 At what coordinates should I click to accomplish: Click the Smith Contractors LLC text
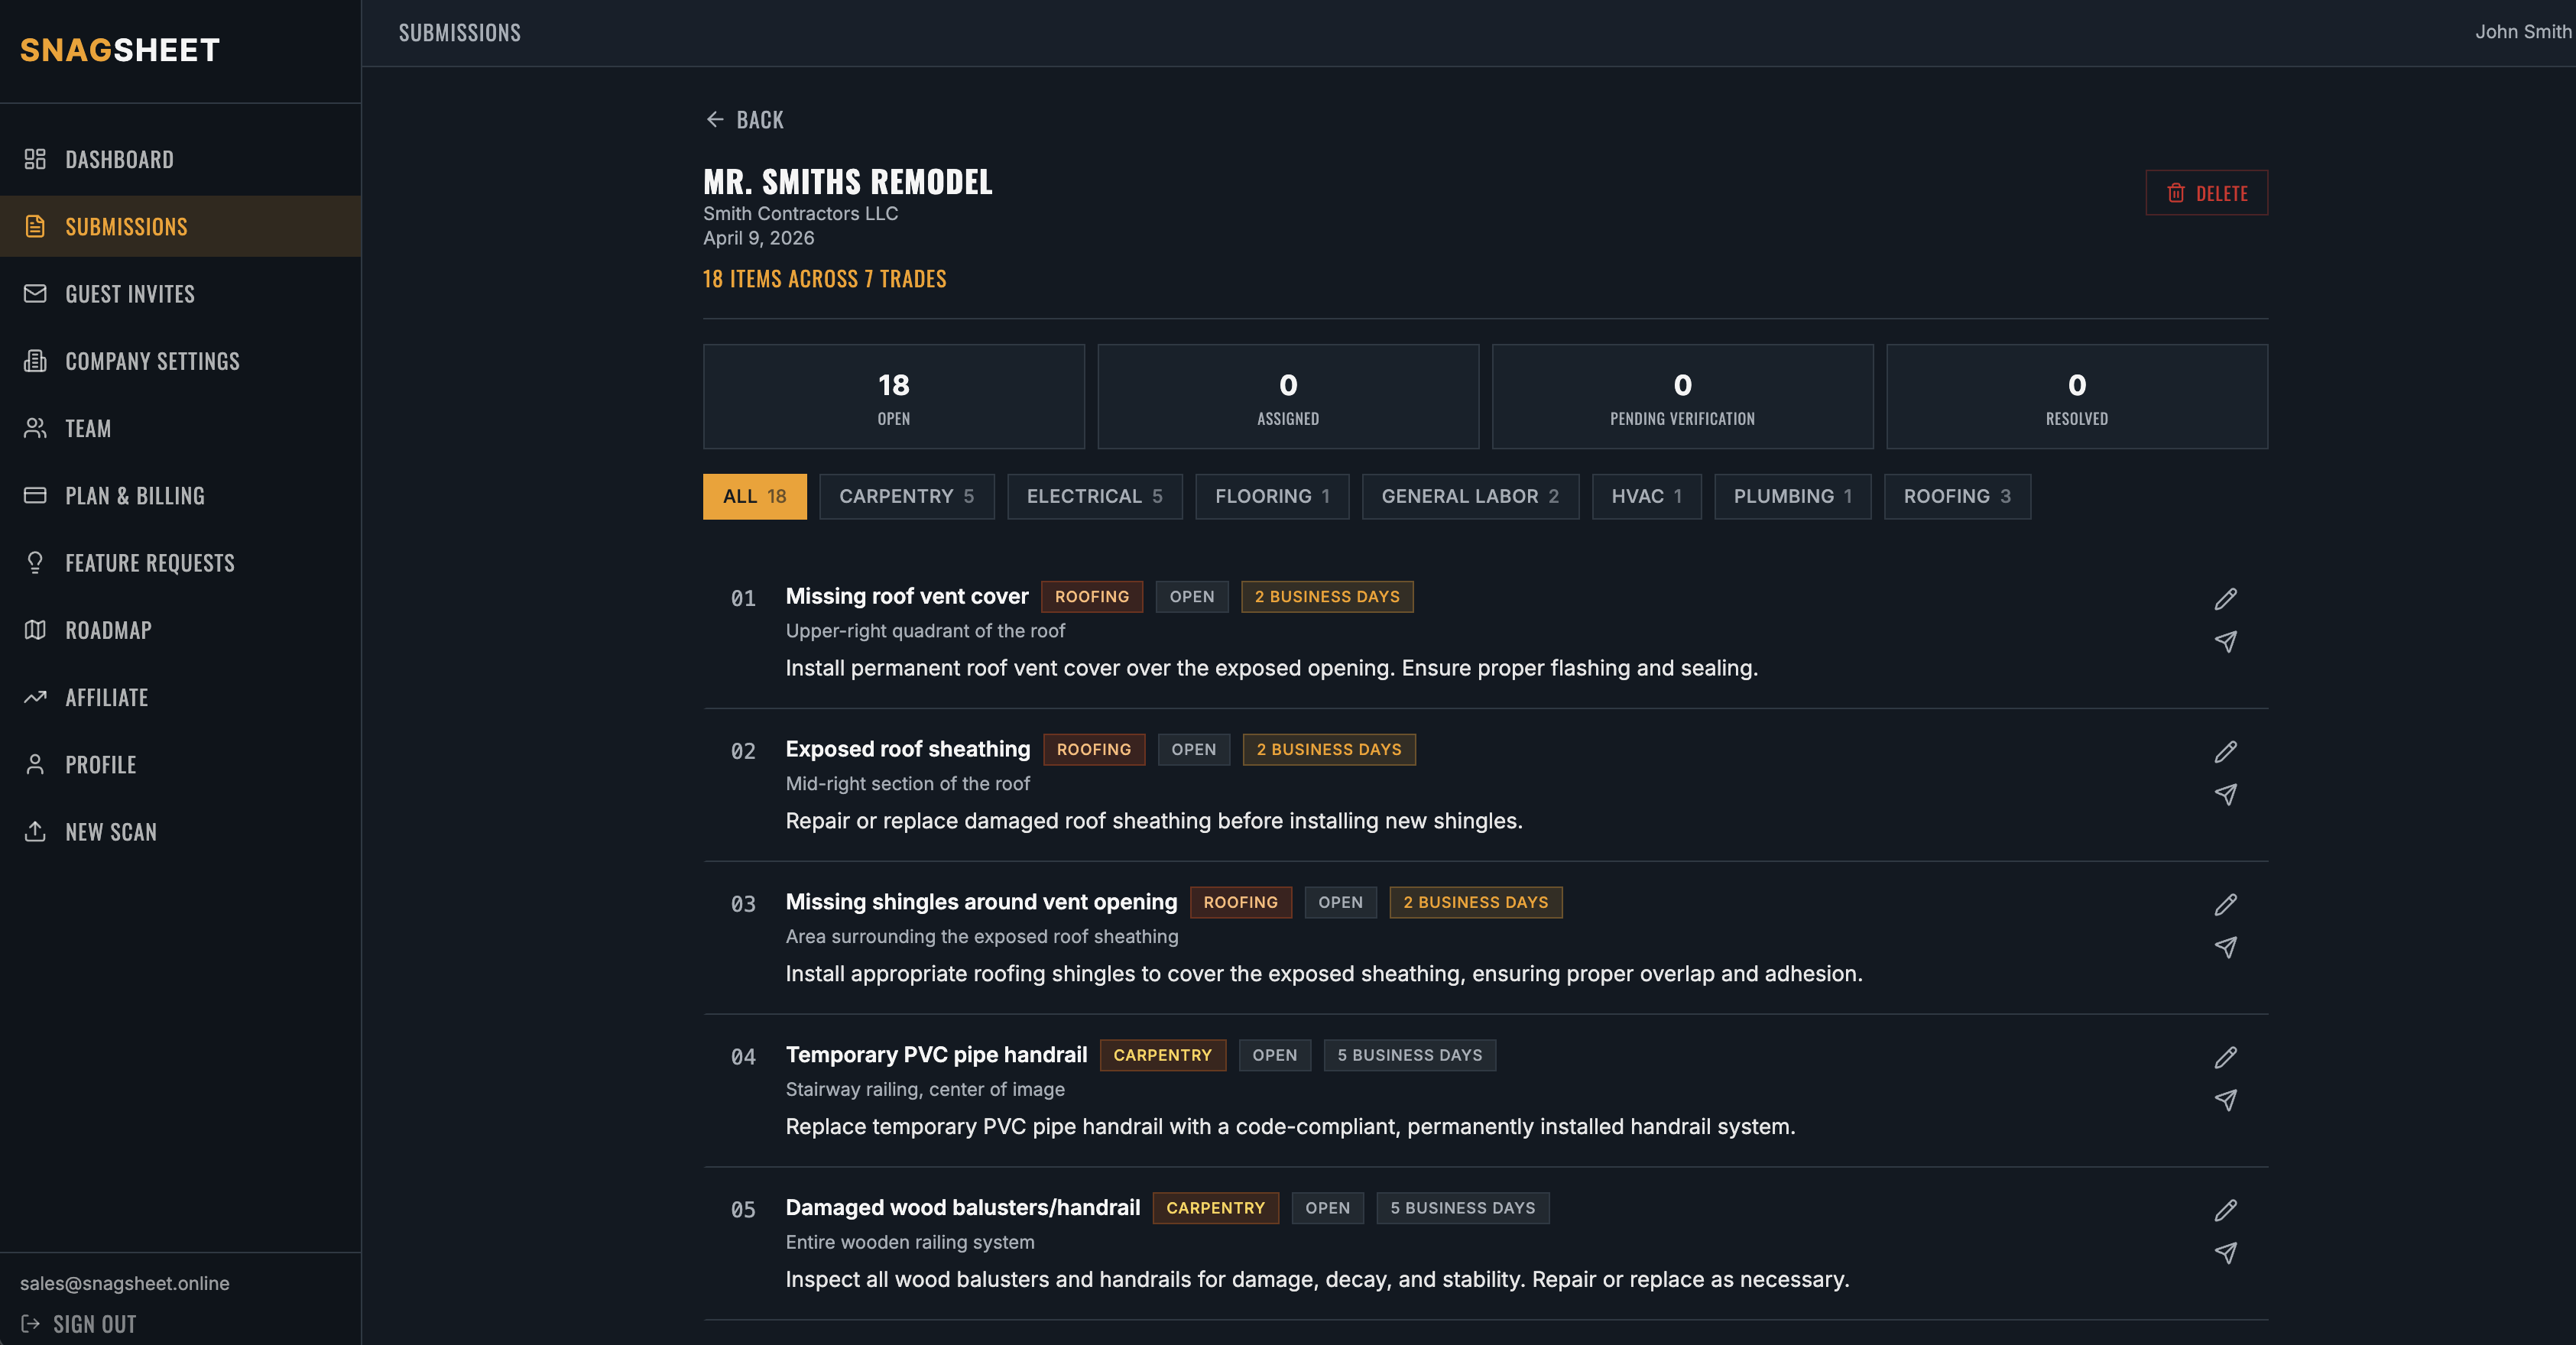coord(801,213)
